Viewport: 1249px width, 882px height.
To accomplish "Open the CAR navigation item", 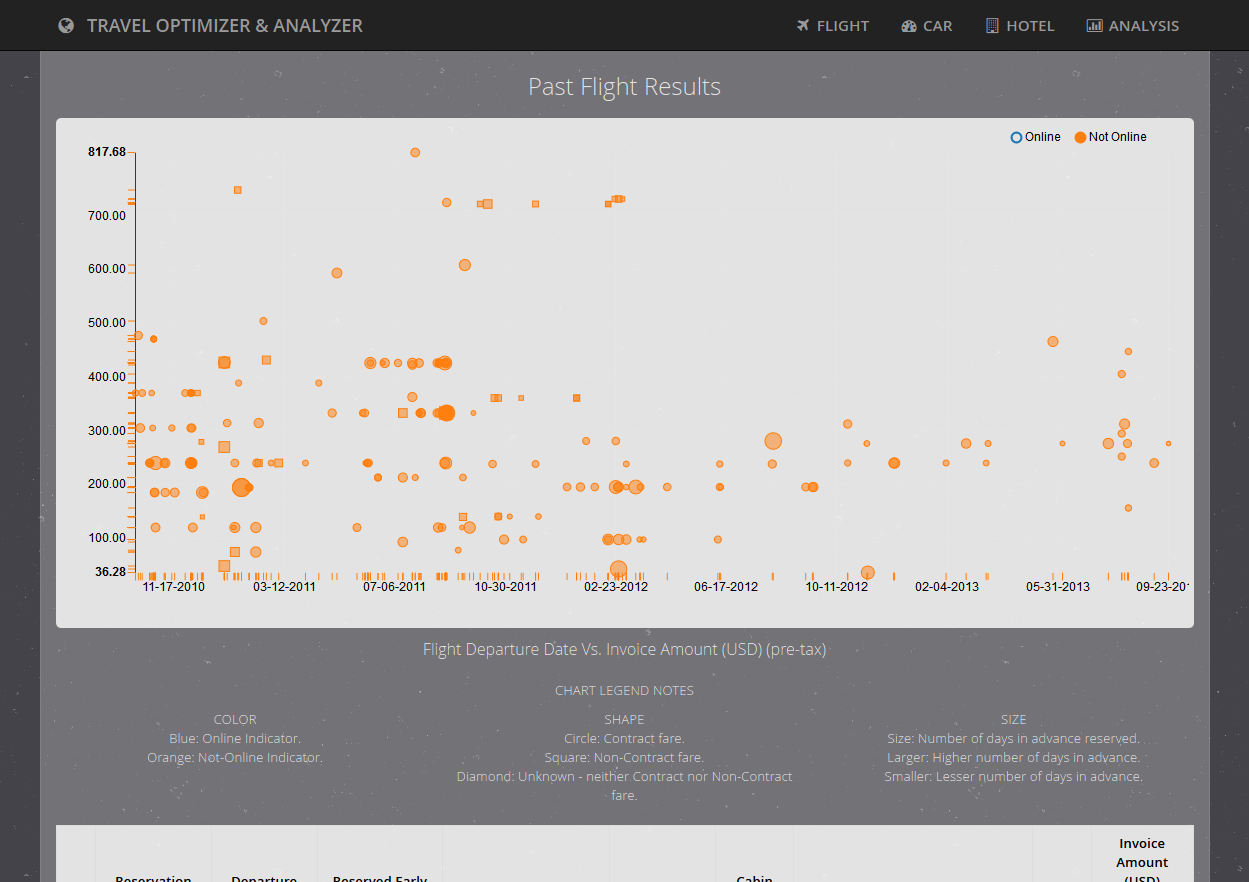I will (x=927, y=26).
